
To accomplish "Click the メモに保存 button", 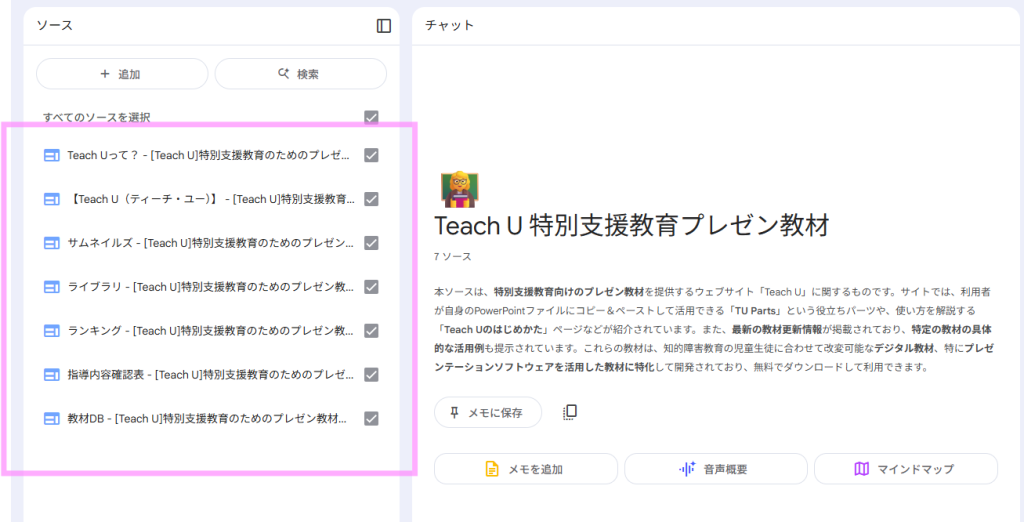I will (488, 412).
